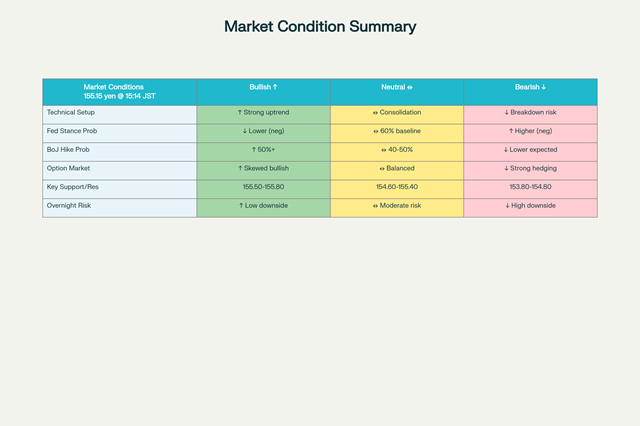Click the Strong uptrend cell
Viewport: 640px width, 426px height.
point(263,113)
